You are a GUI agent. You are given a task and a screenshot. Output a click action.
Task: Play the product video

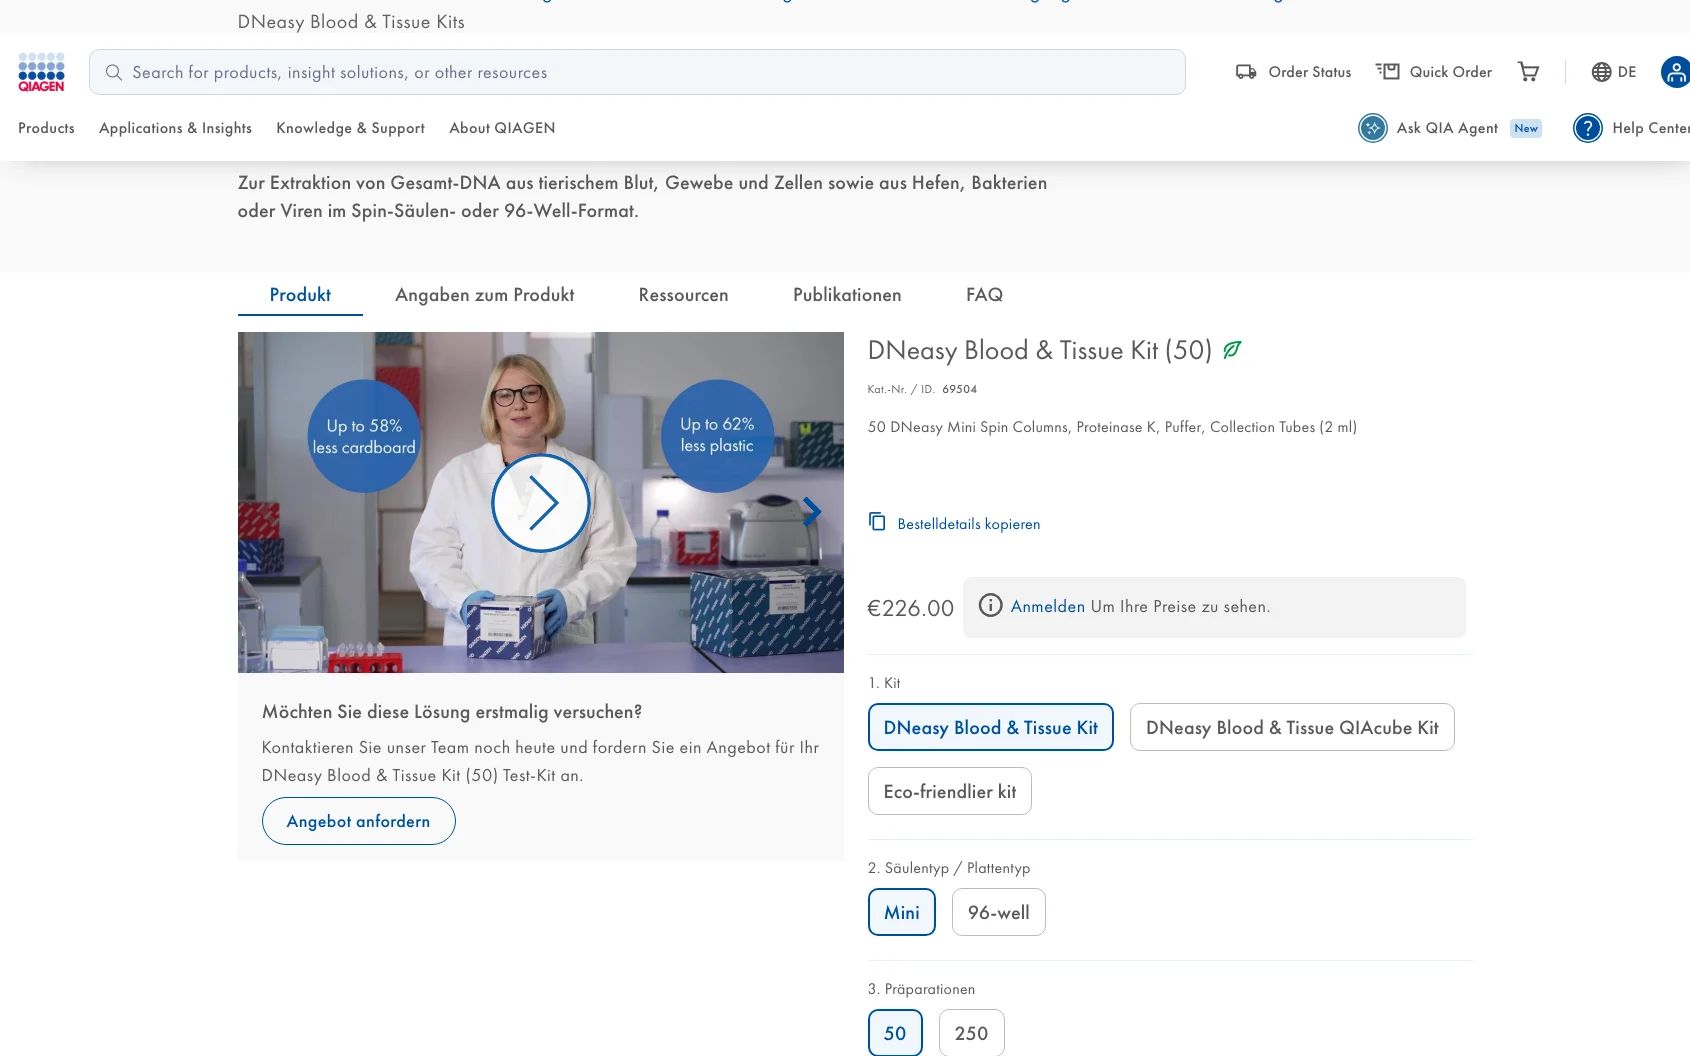(x=540, y=503)
